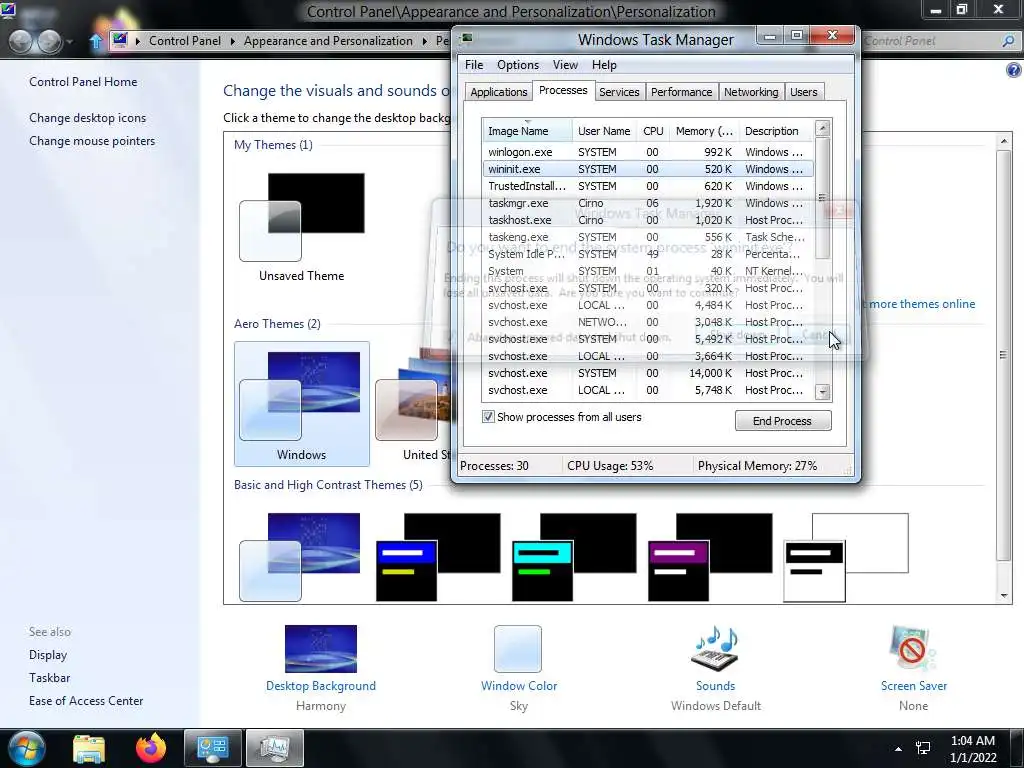Select svchost.exe row using 14,000 K
The width and height of the screenshot is (1024, 768).
(648, 373)
